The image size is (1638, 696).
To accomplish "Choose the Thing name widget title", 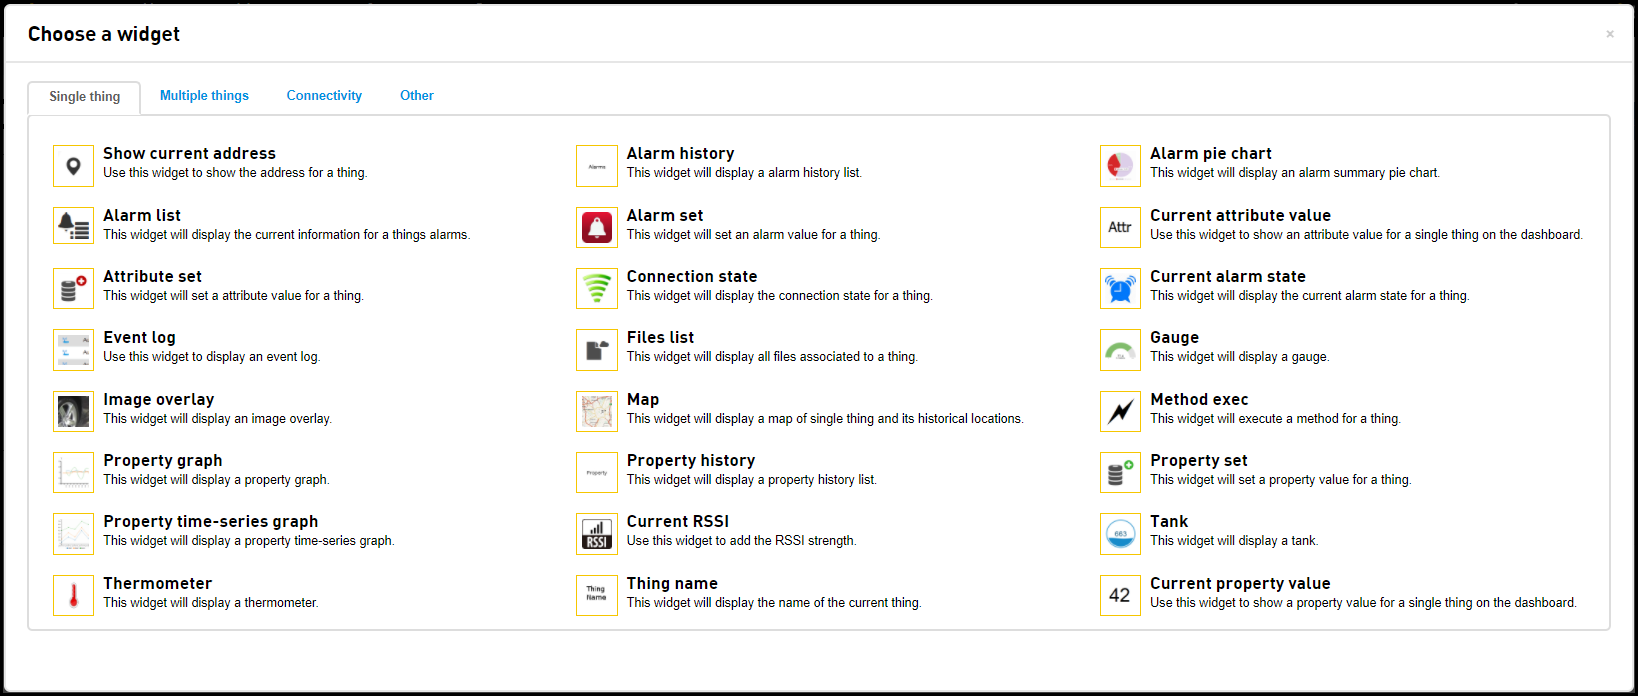I will click(672, 584).
